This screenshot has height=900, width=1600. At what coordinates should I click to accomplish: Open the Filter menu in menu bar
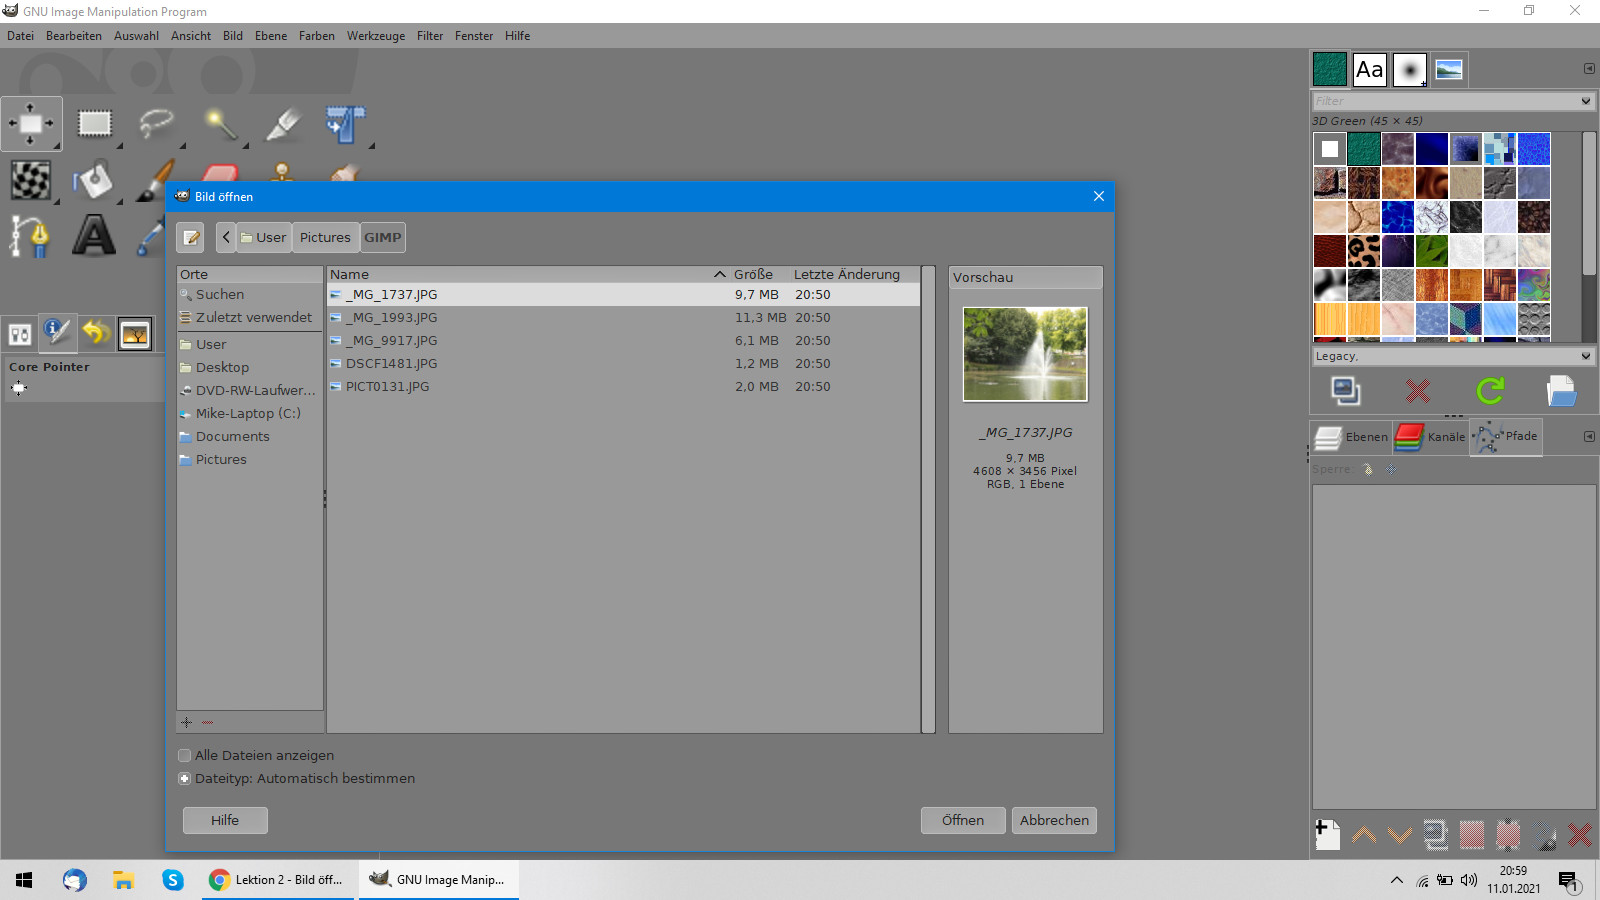[x=430, y=36]
